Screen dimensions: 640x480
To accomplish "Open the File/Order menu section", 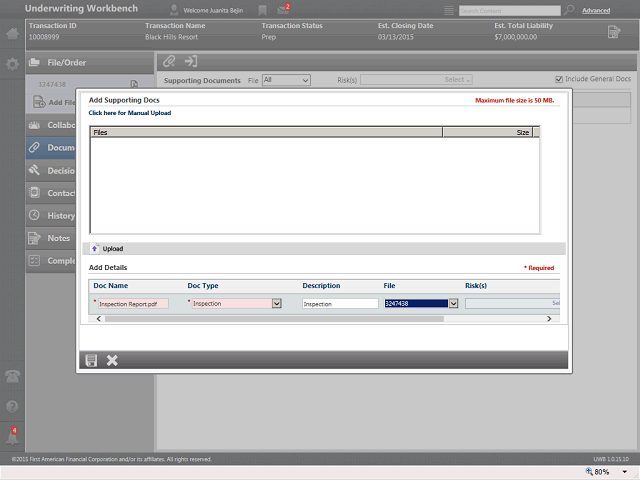I will [90, 63].
